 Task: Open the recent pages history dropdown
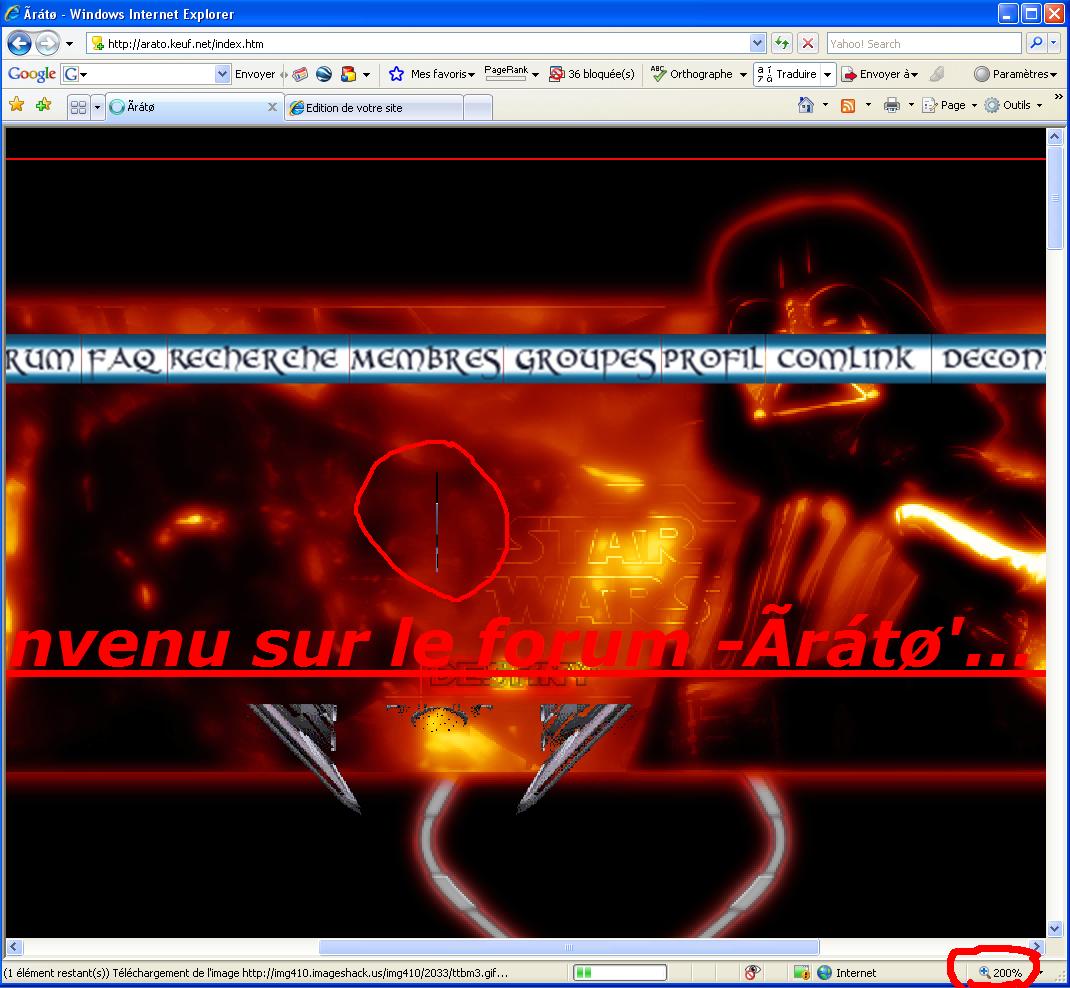click(69, 44)
